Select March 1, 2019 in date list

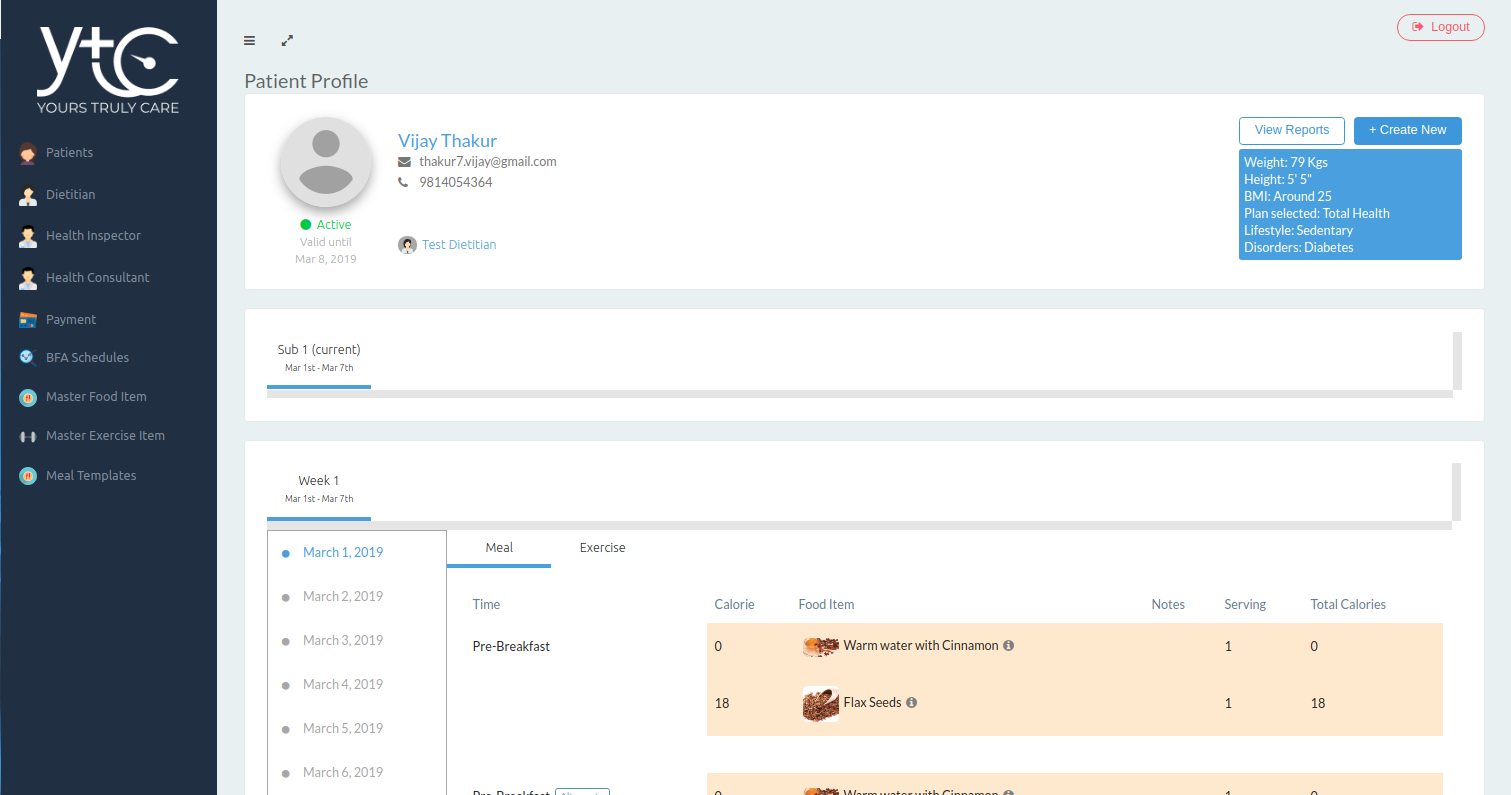342,553
